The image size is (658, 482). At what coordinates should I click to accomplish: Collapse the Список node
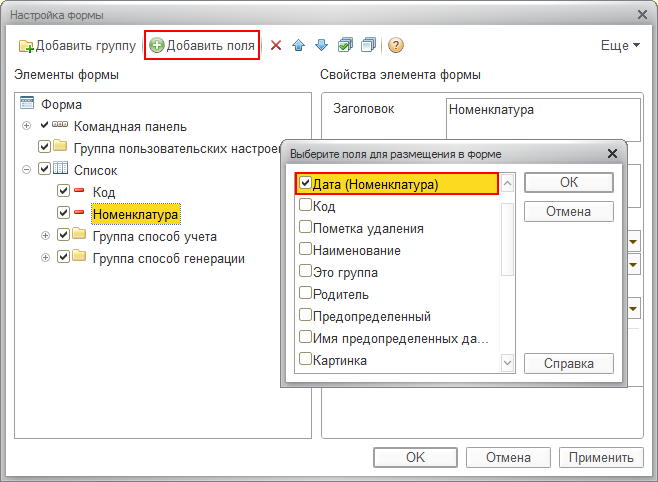26,170
